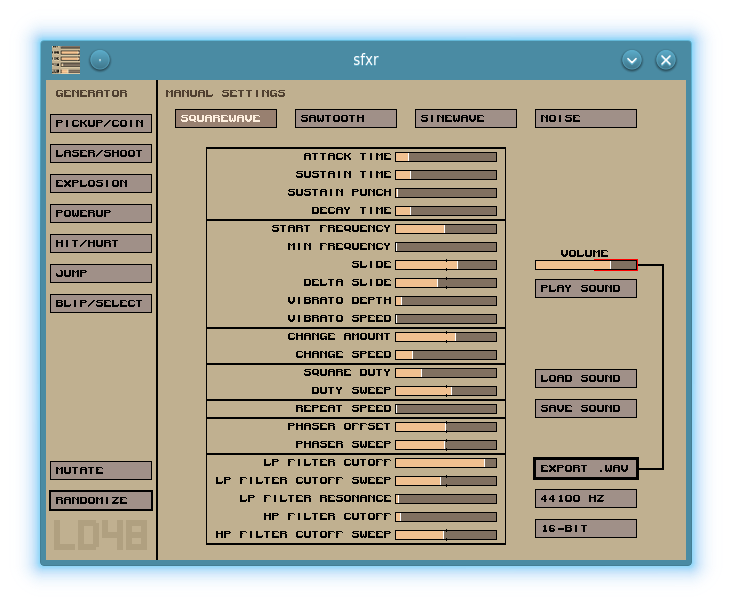
Task: Set the LP Filter Resonance slider
Action: [446, 499]
